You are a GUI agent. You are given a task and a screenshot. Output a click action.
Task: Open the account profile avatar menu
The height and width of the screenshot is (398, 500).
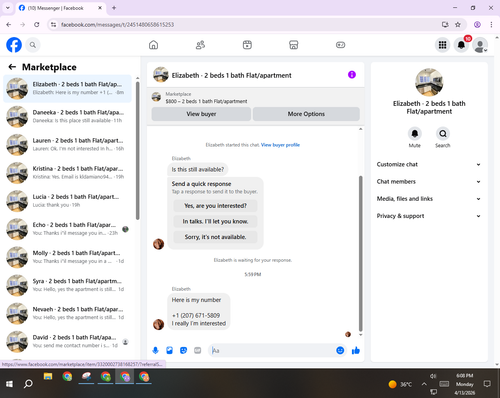[480, 45]
